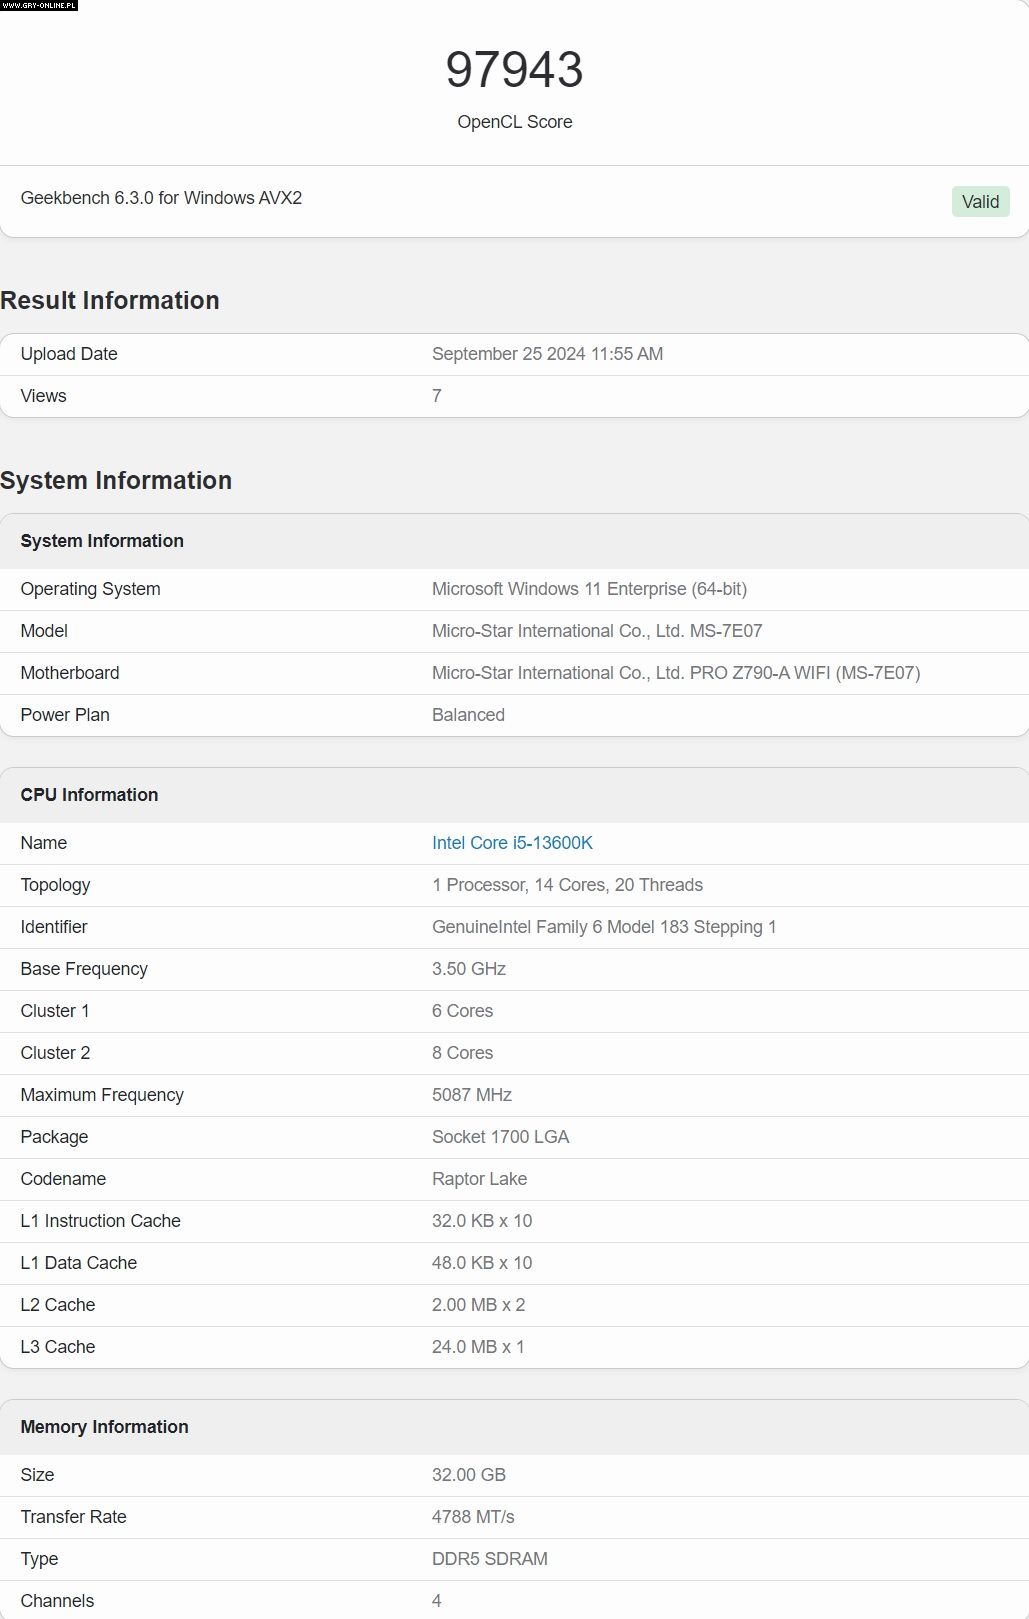Select the DDR5 SDRAM memory type value
Viewport: 1029px width, 1619px height.
[x=489, y=1559]
